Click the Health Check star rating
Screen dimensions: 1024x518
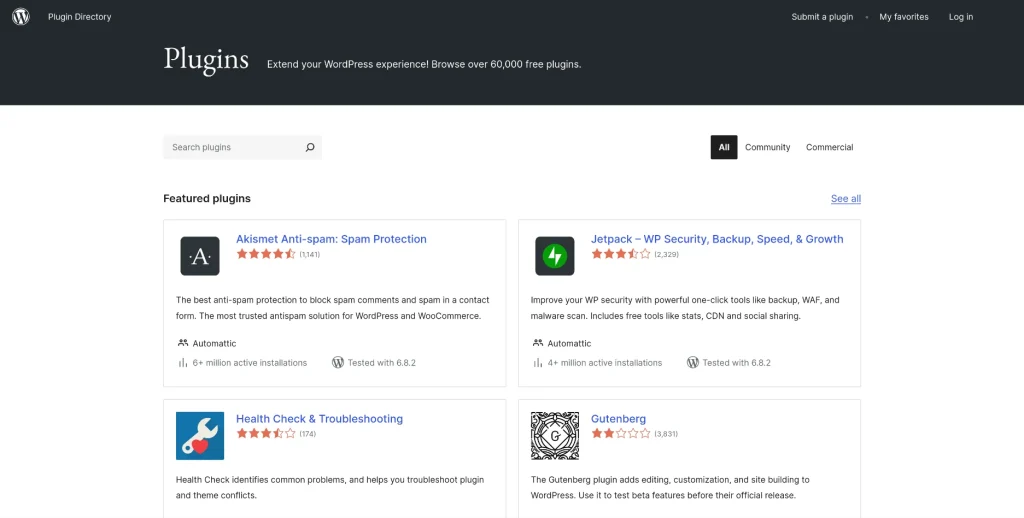(266, 433)
